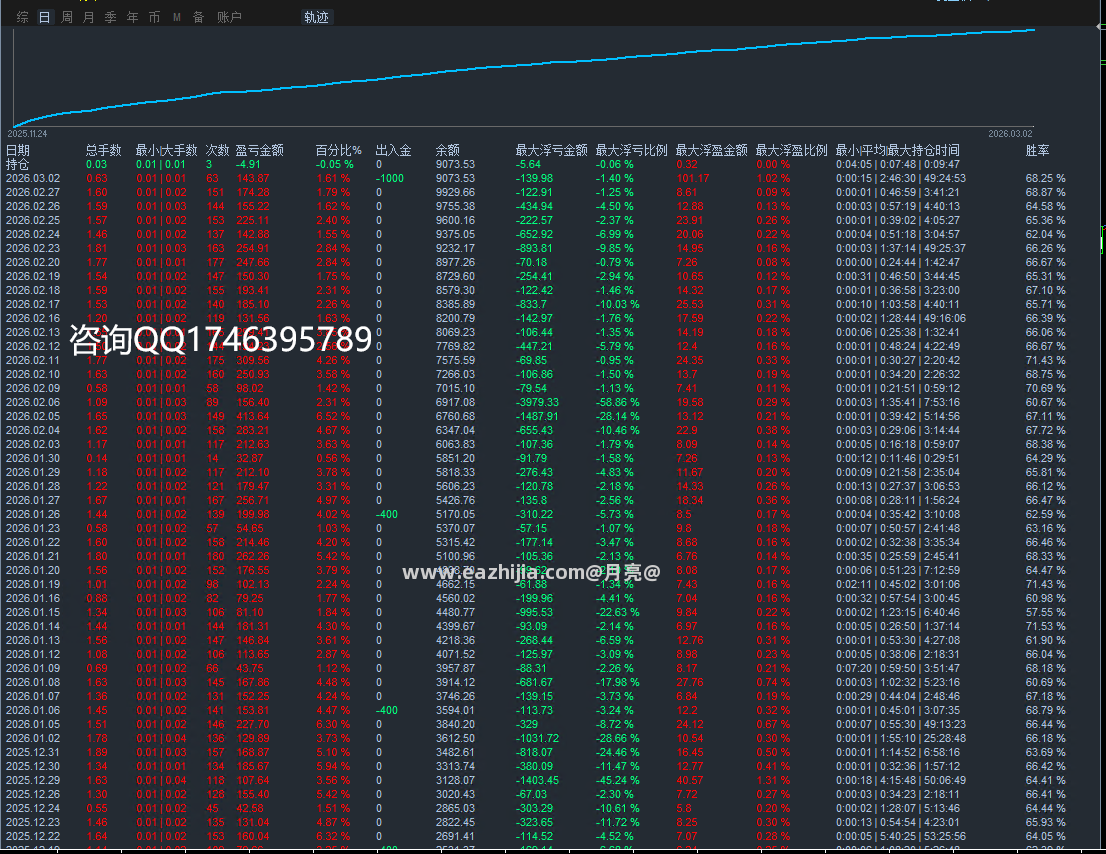Switch to the 周 weekly tab
1106x854 pixels.
coord(67,17)
